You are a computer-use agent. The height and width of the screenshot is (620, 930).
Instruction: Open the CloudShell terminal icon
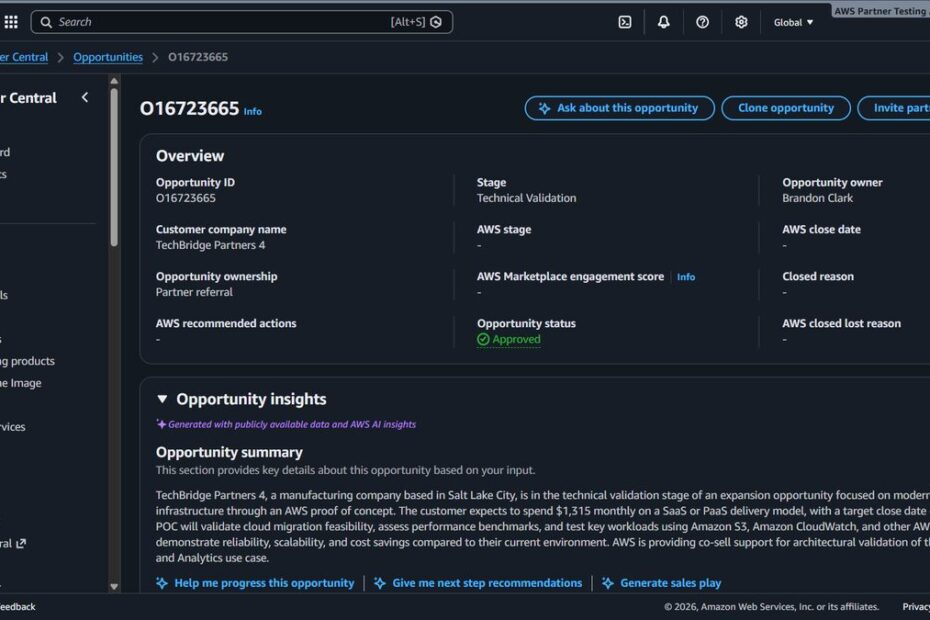[x=625, y=22]
